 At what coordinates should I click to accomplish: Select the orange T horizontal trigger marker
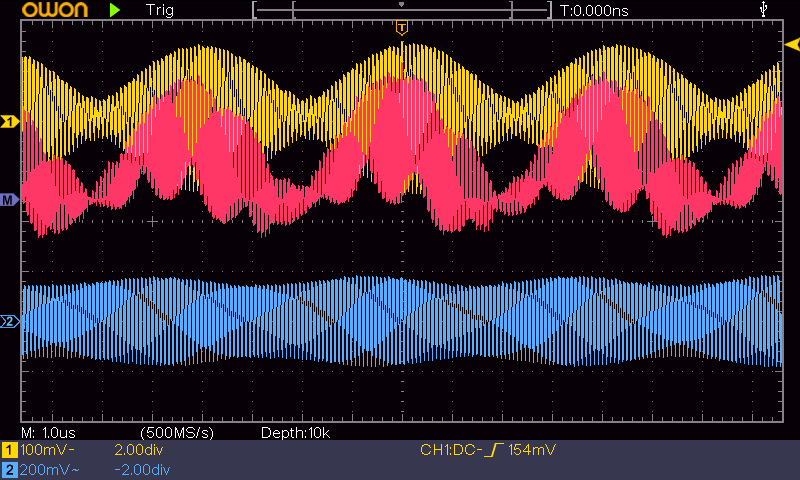tap(401, 27)
